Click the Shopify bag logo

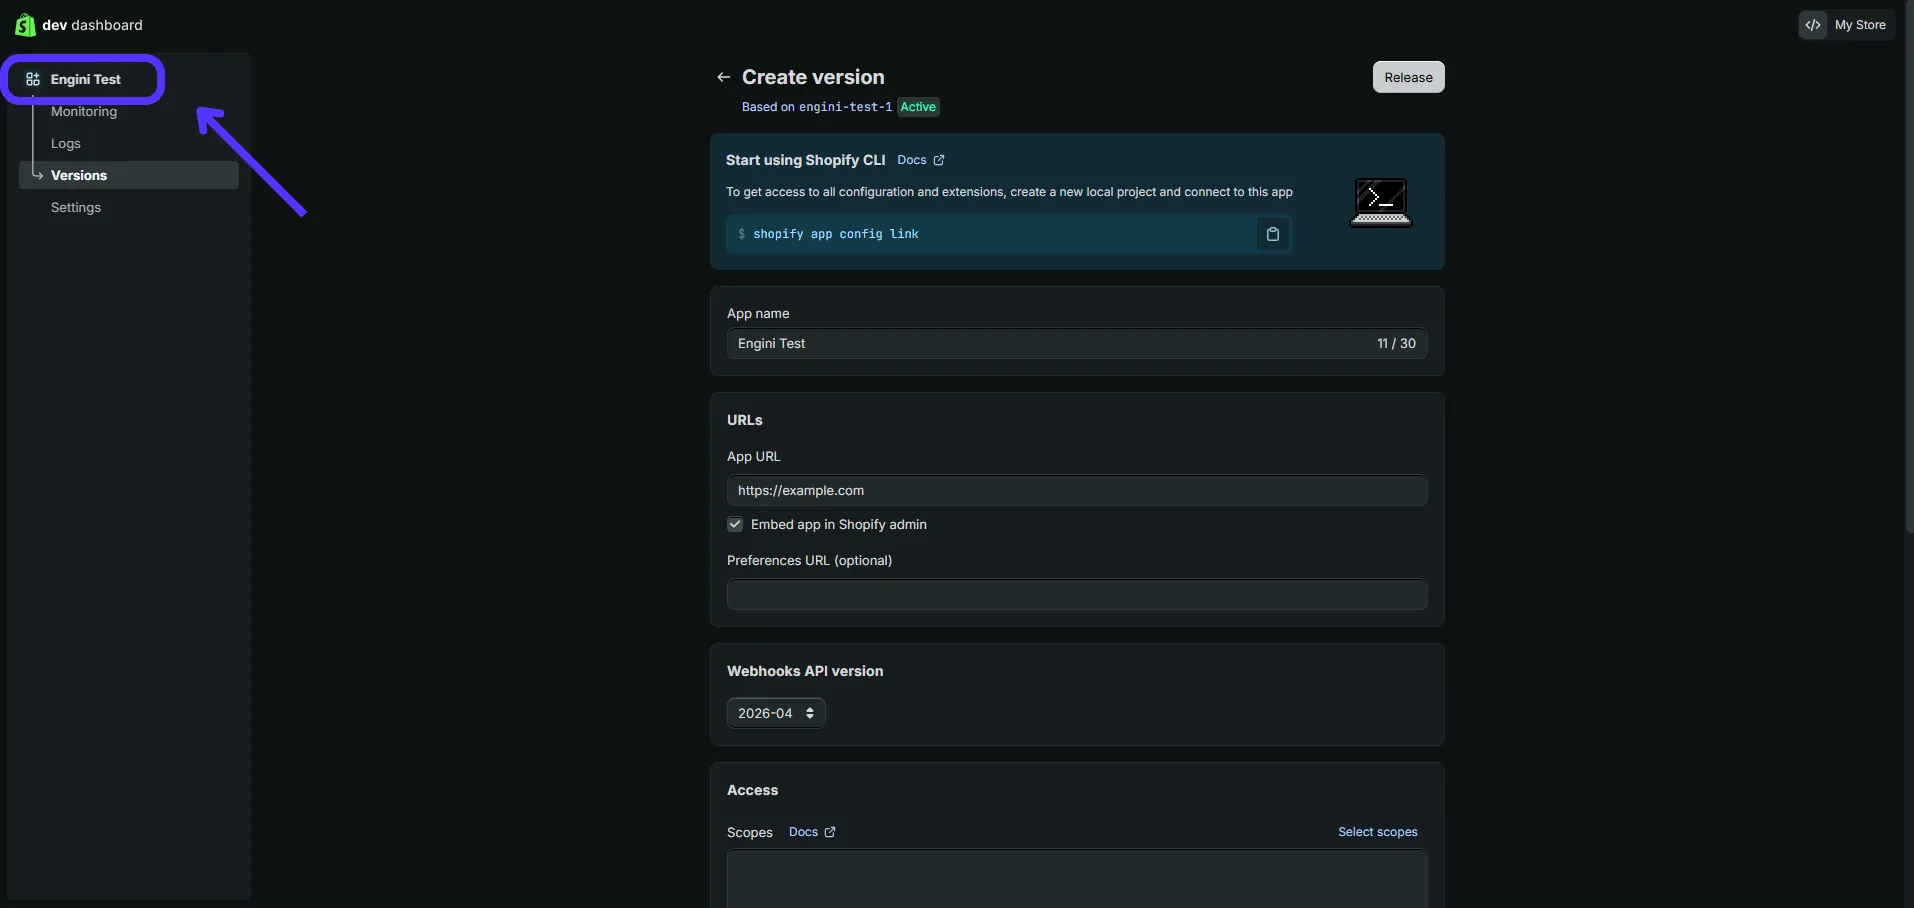[x=25, y=25]
